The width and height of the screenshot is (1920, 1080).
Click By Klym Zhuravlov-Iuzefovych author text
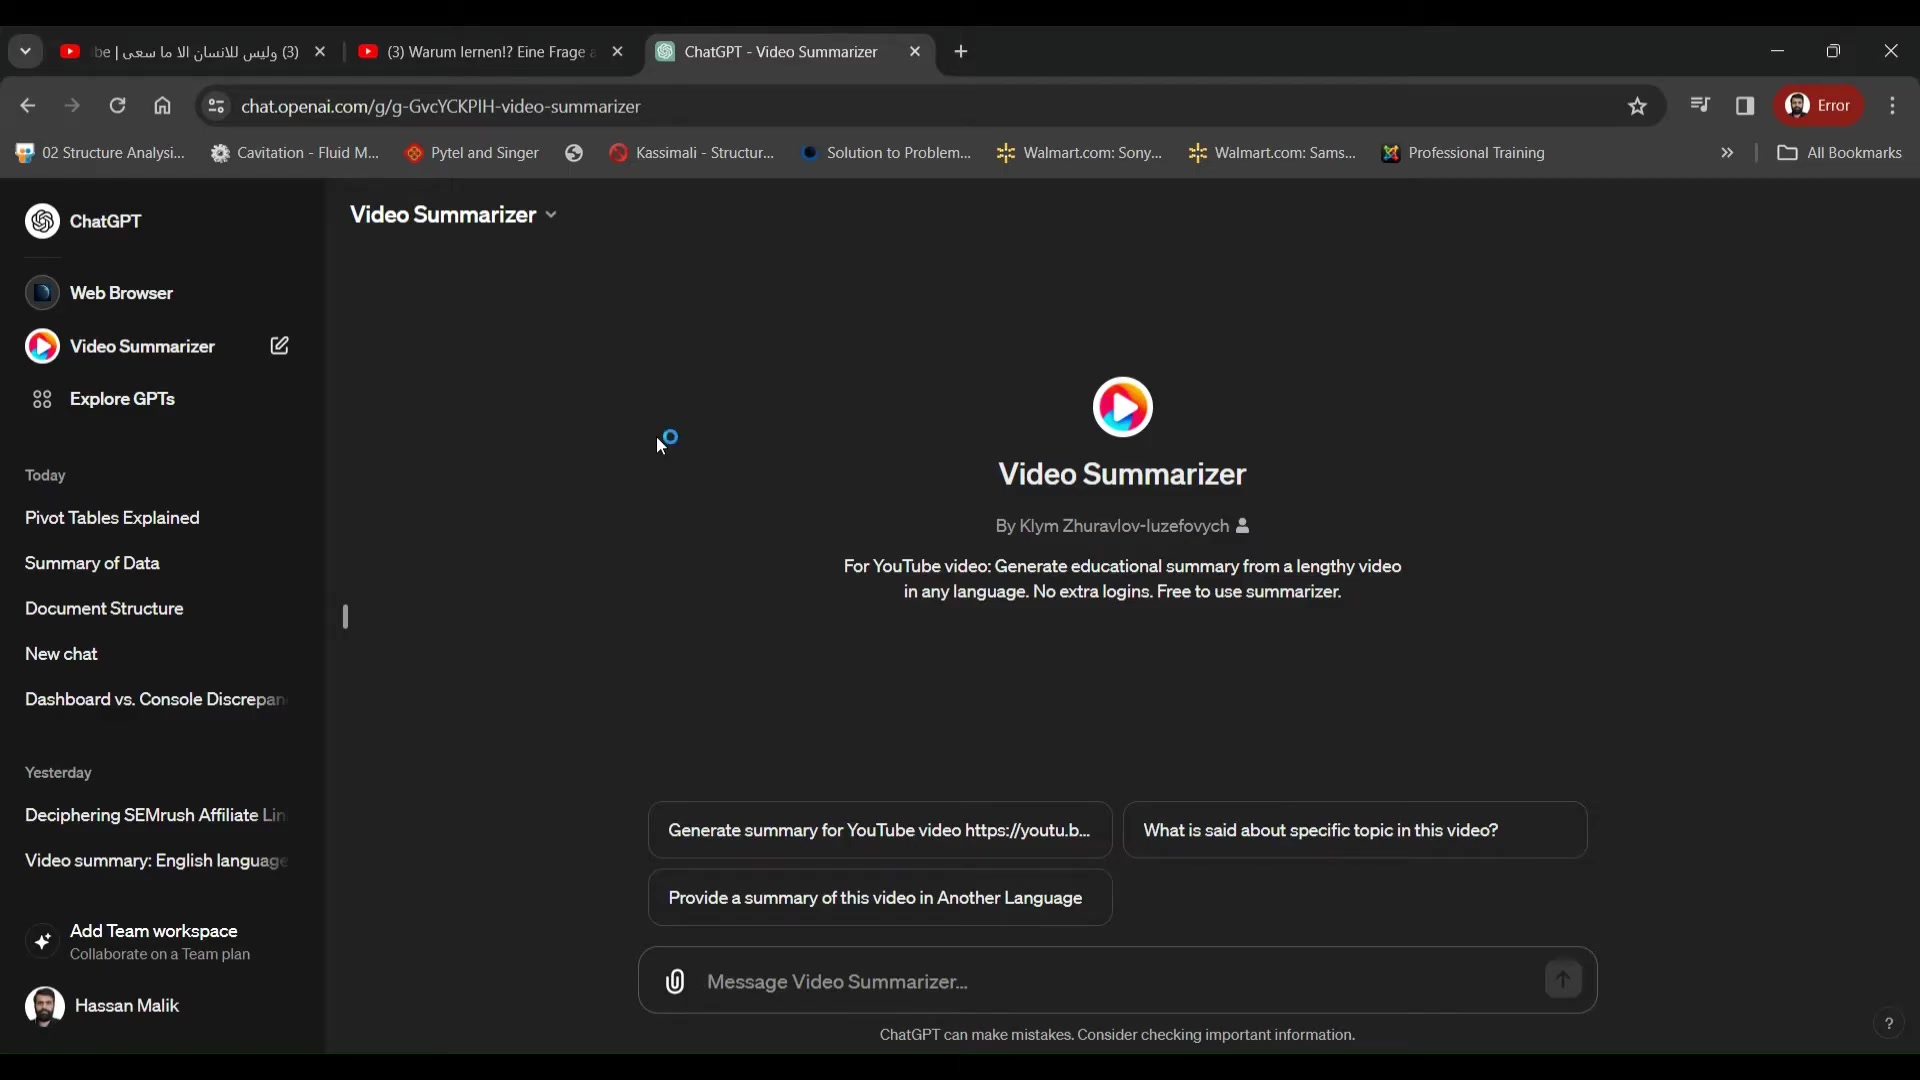click(1111, 526)
